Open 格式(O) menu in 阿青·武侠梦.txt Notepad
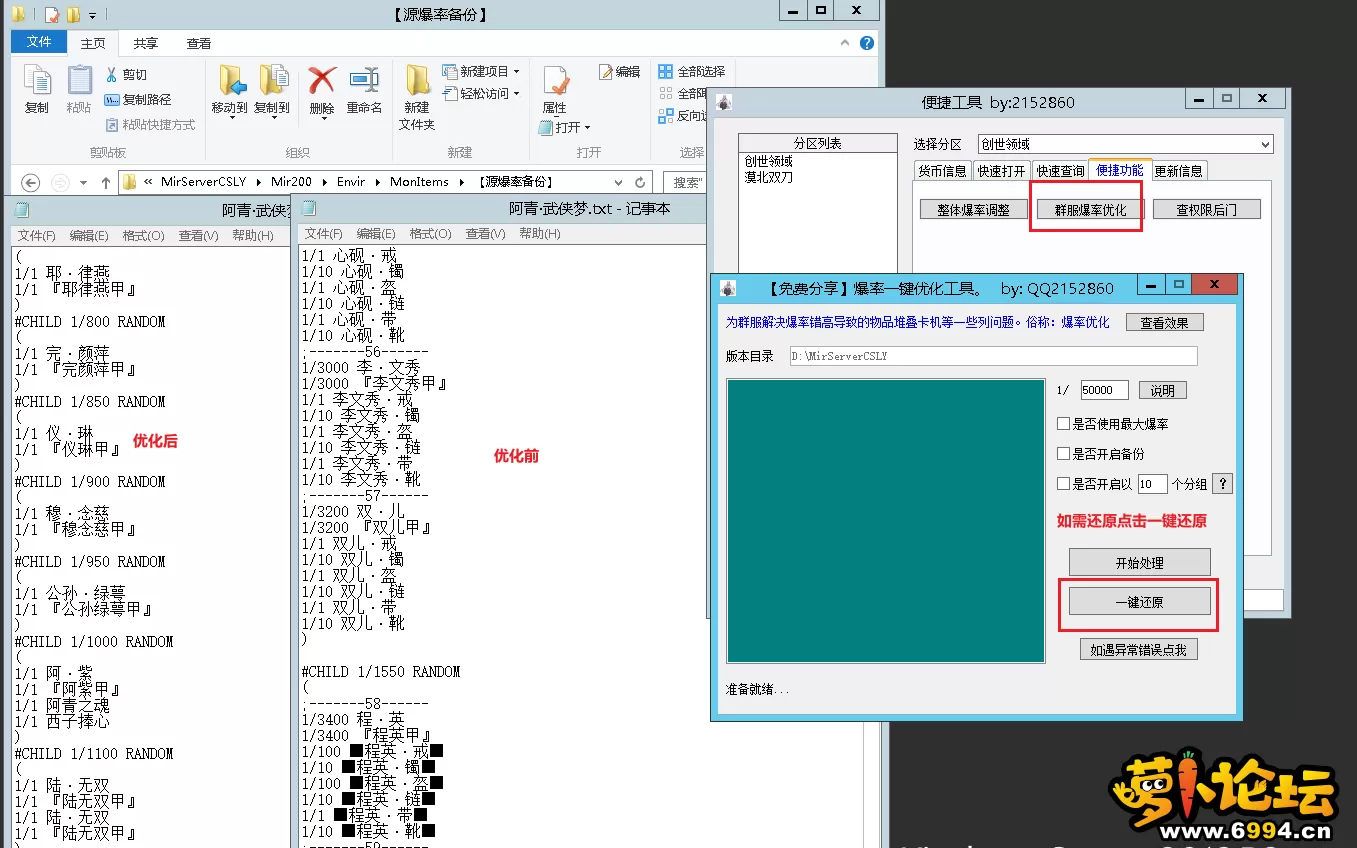This screenshot has width=1357, height=848. 430,234
